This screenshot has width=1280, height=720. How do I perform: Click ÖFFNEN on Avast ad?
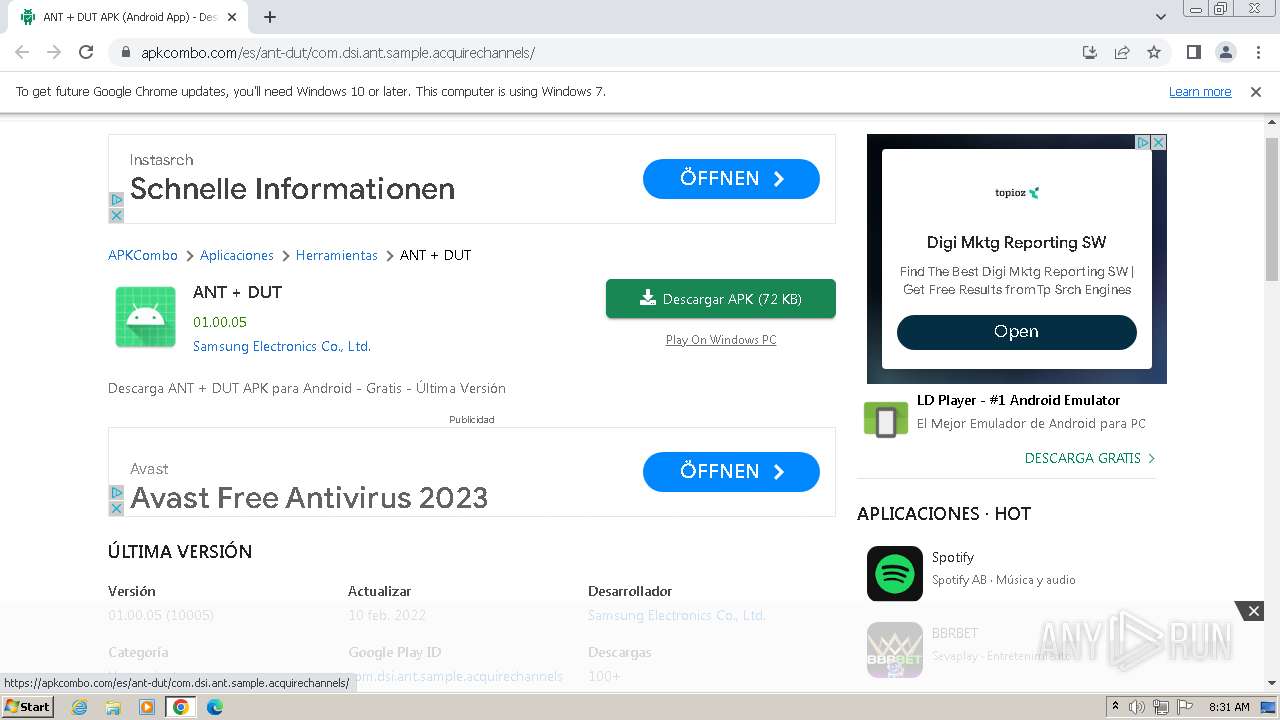pos(731,472)
